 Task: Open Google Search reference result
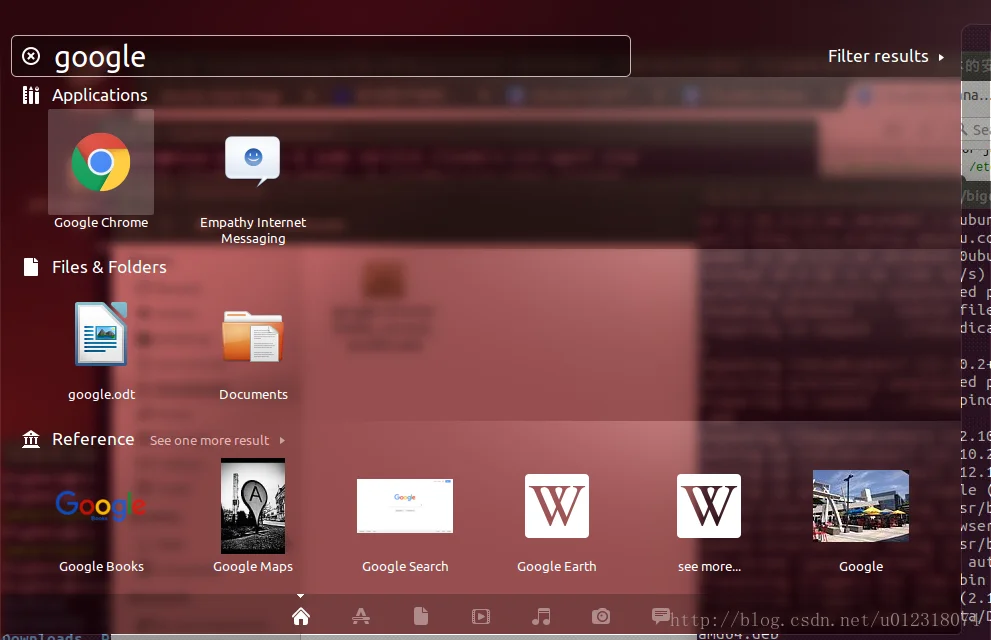405,506
